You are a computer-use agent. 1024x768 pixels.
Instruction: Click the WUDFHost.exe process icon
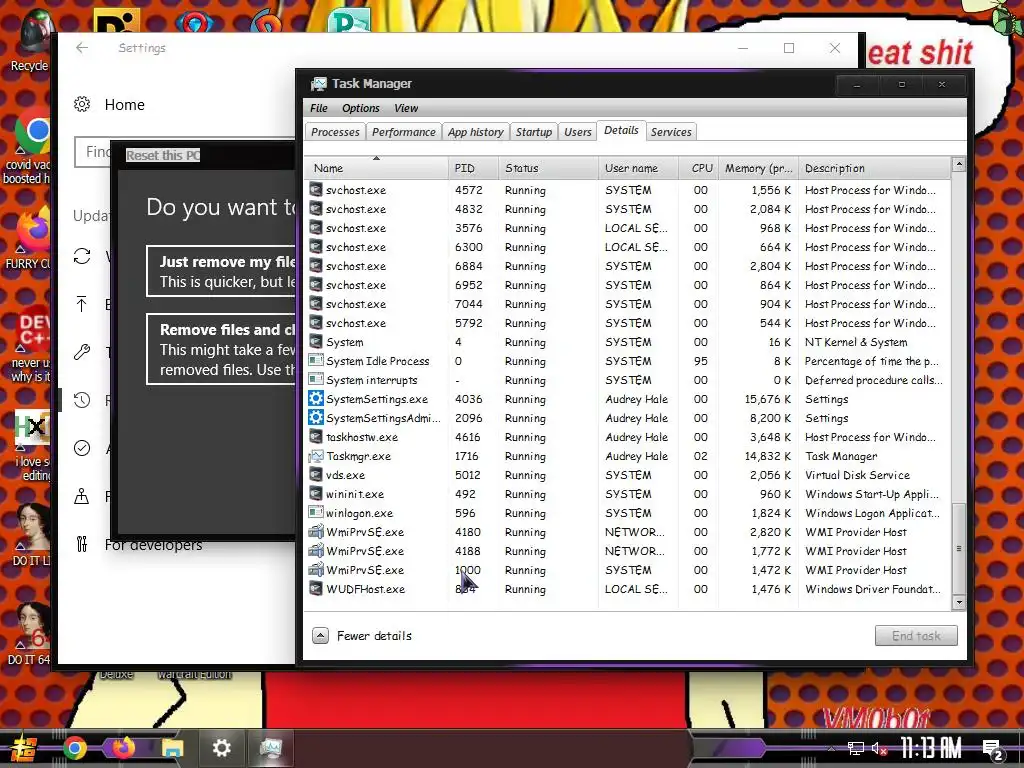tap(316, 588)
